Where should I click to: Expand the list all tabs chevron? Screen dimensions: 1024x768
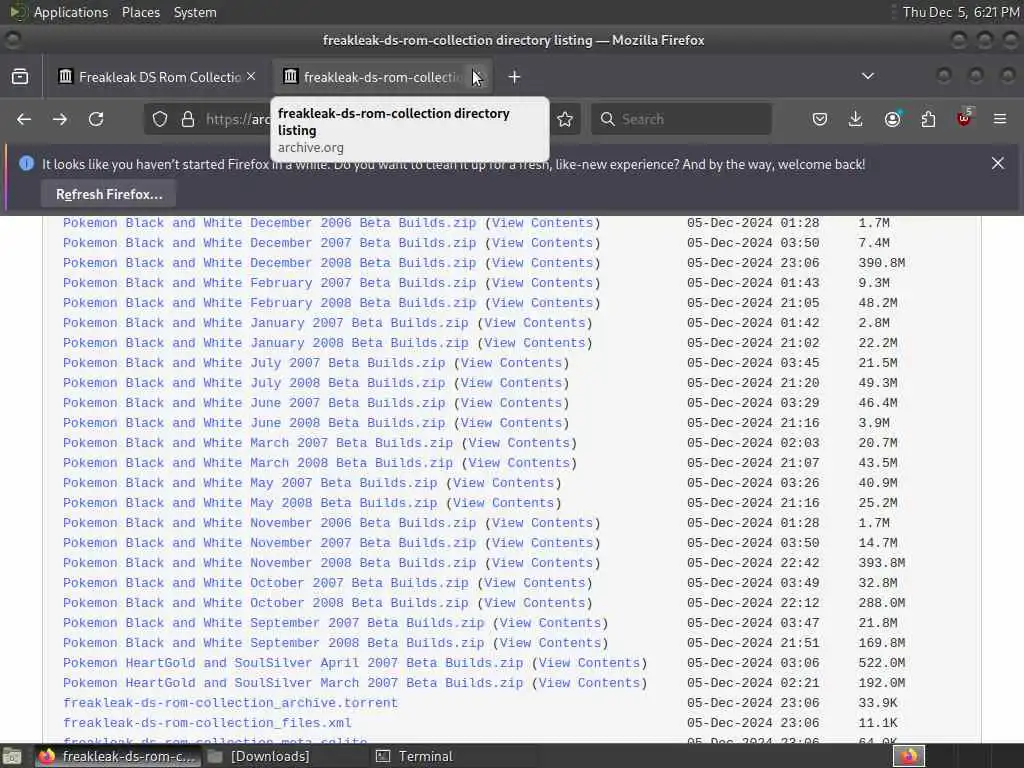[x=868, y=76]
